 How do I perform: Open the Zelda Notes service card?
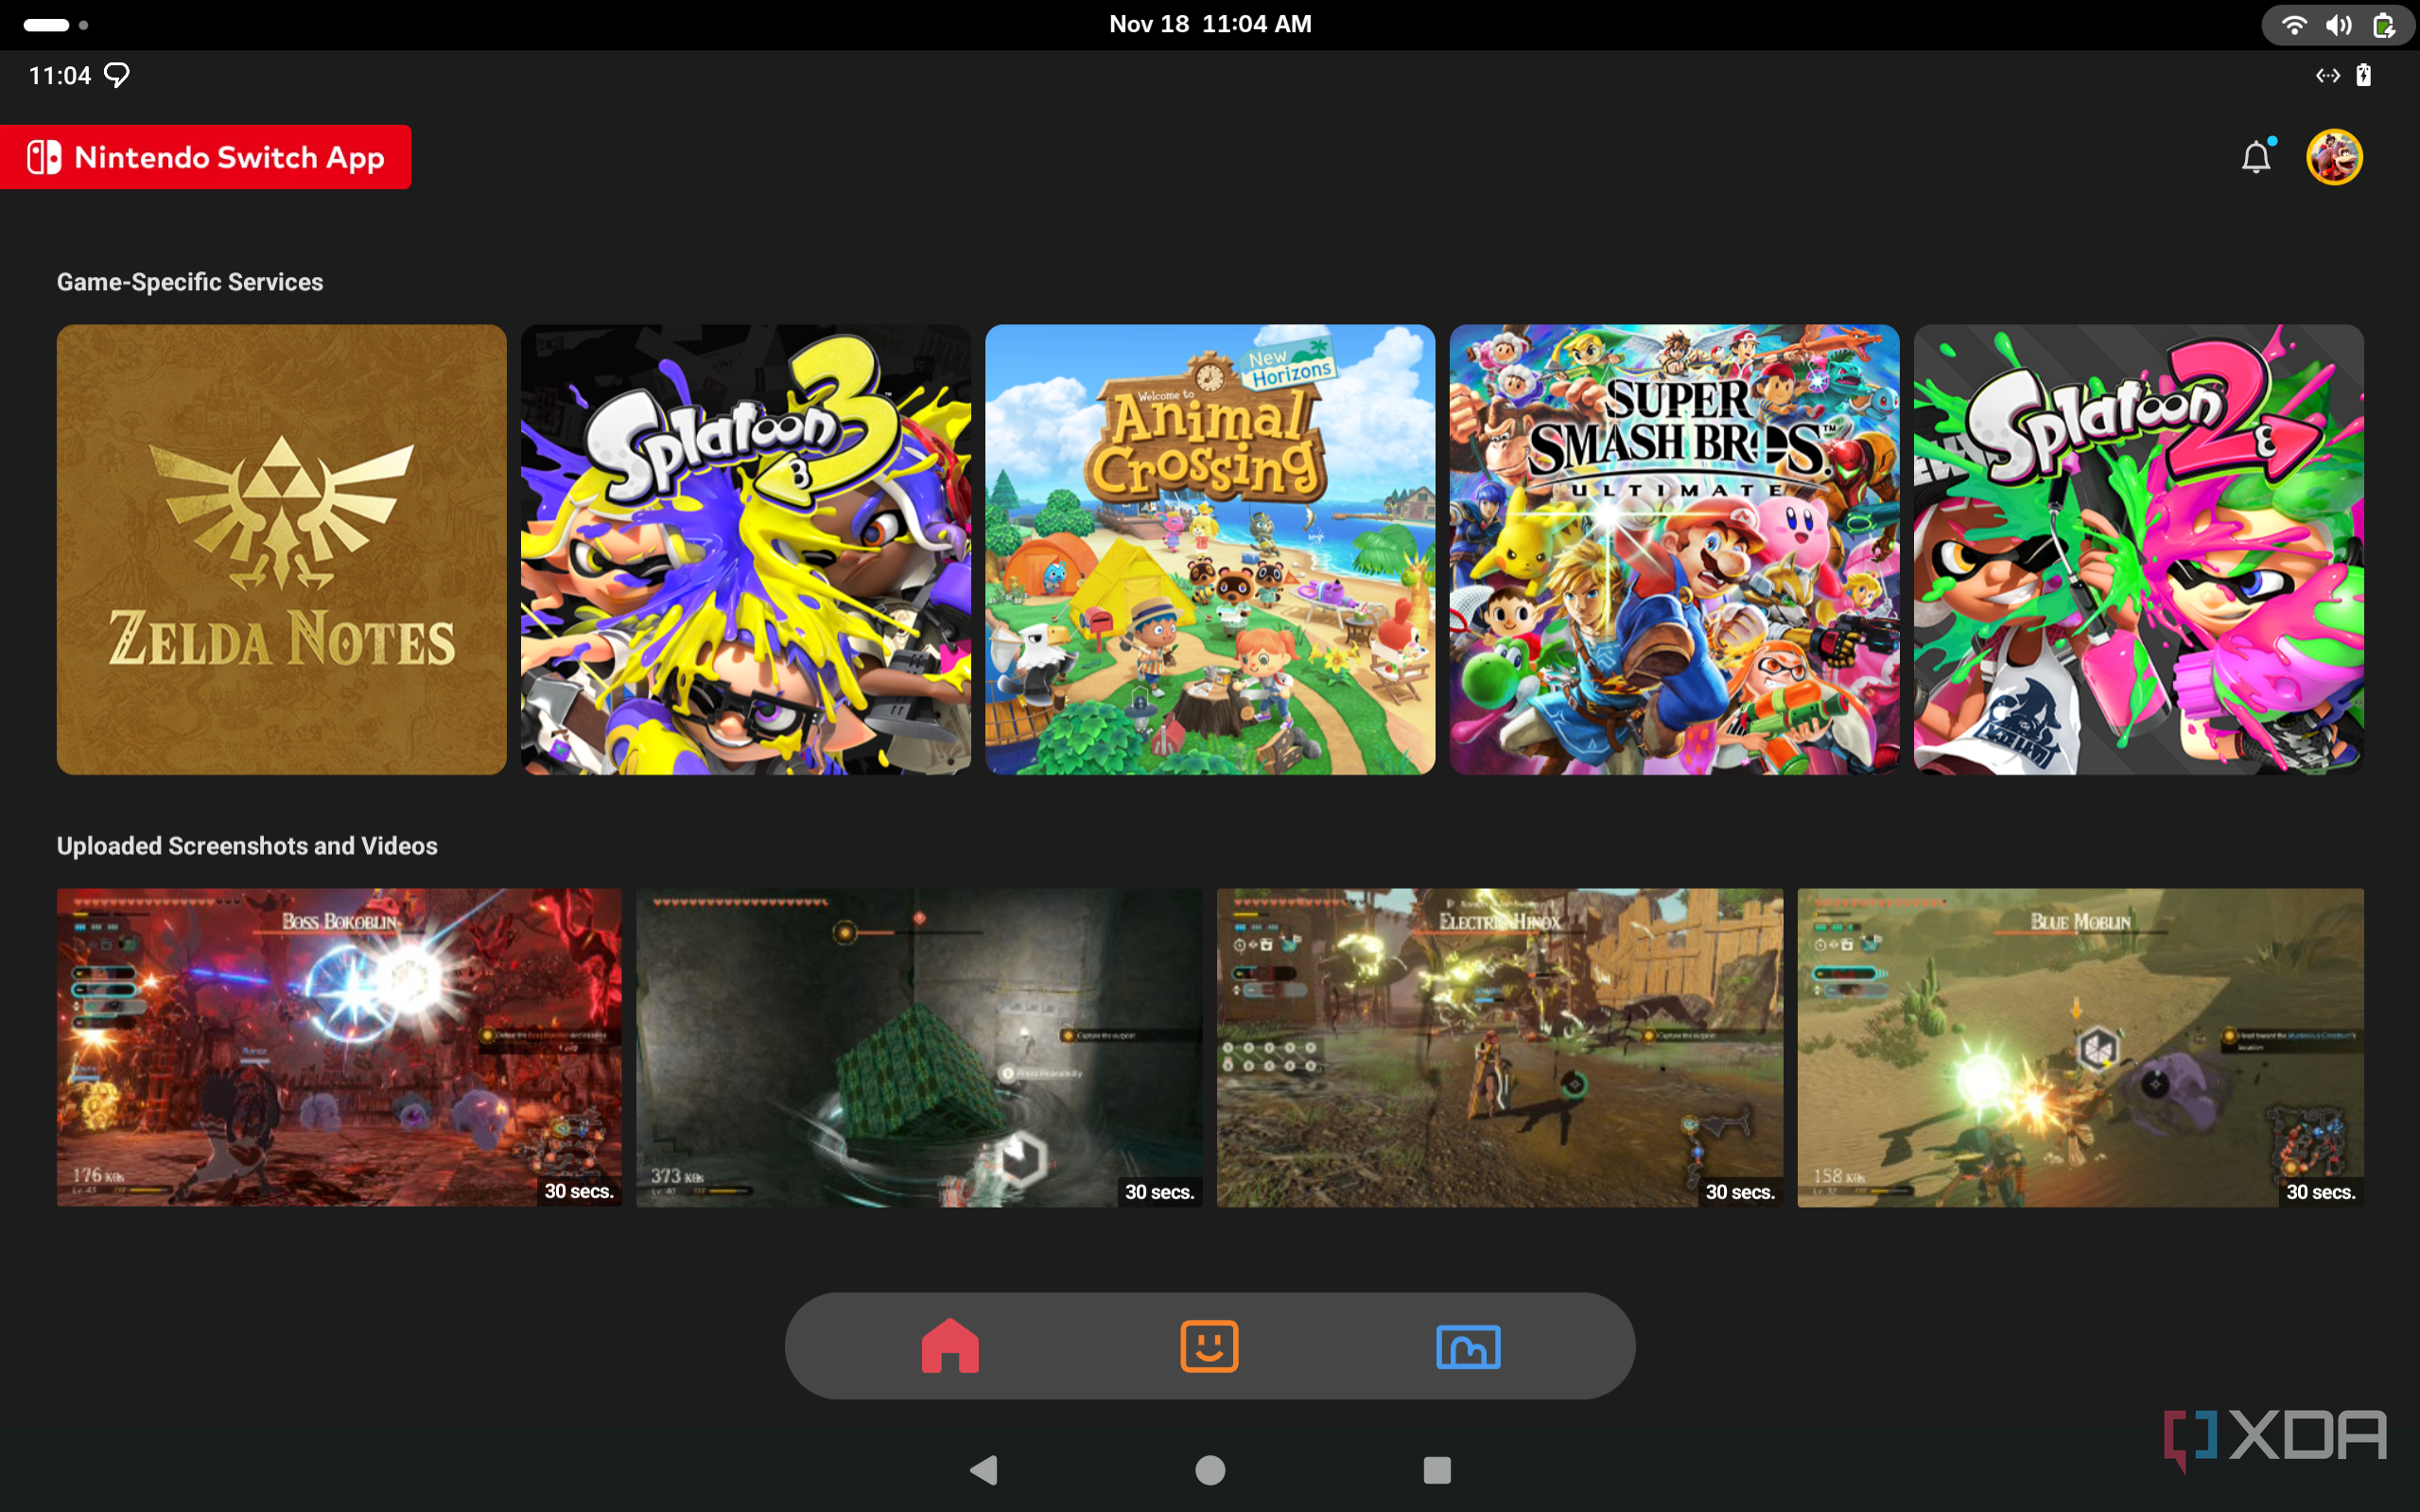(282, 549)
